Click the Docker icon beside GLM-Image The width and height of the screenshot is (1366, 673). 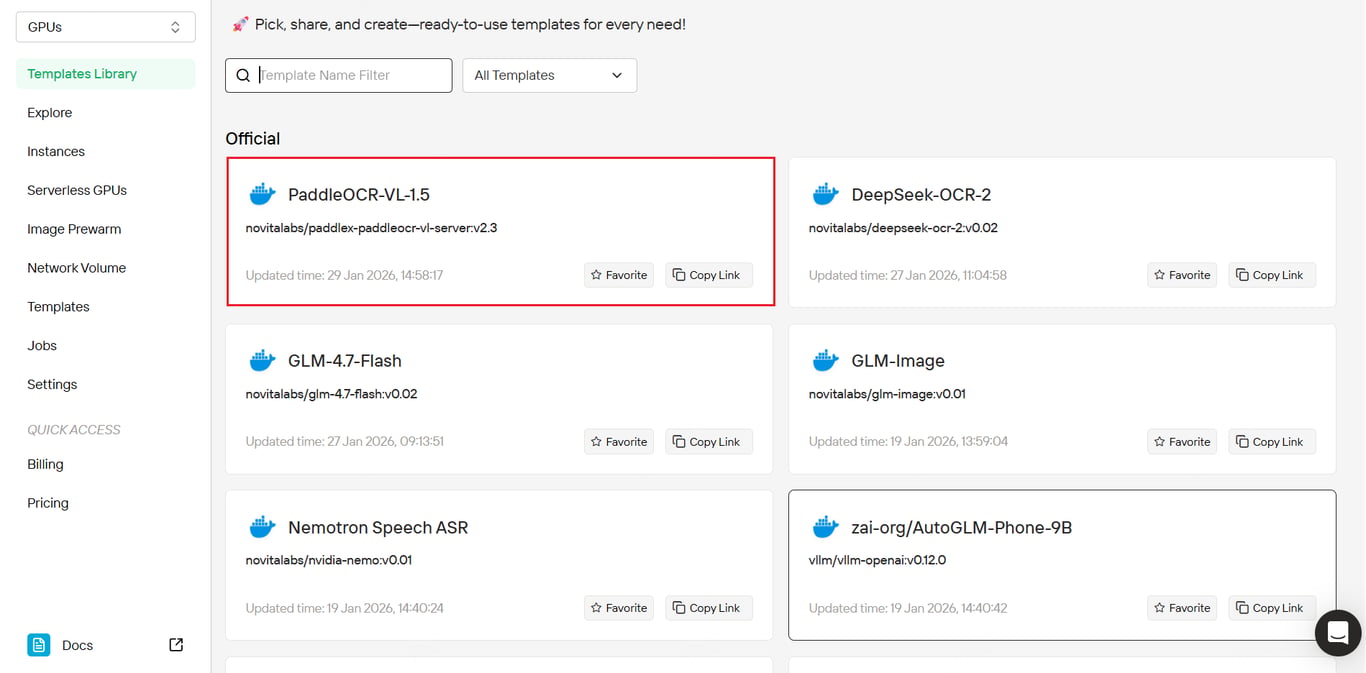[825, 360]
